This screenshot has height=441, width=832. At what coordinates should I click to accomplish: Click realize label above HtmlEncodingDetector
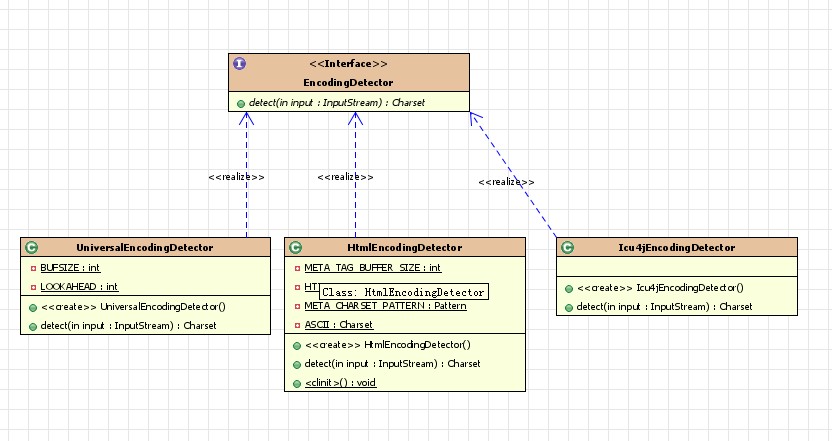click(345, 177)
